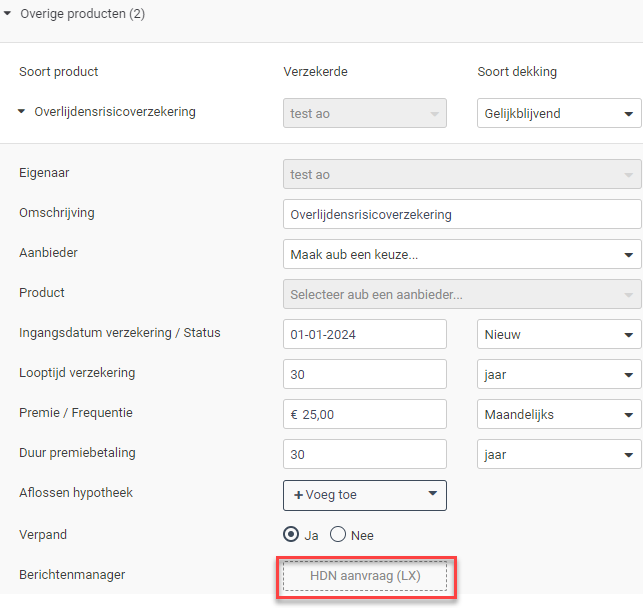Collapse the Overige producten (2) section
Image resolution: width=643 pixels, height=608 pixels.
(7, 14)
